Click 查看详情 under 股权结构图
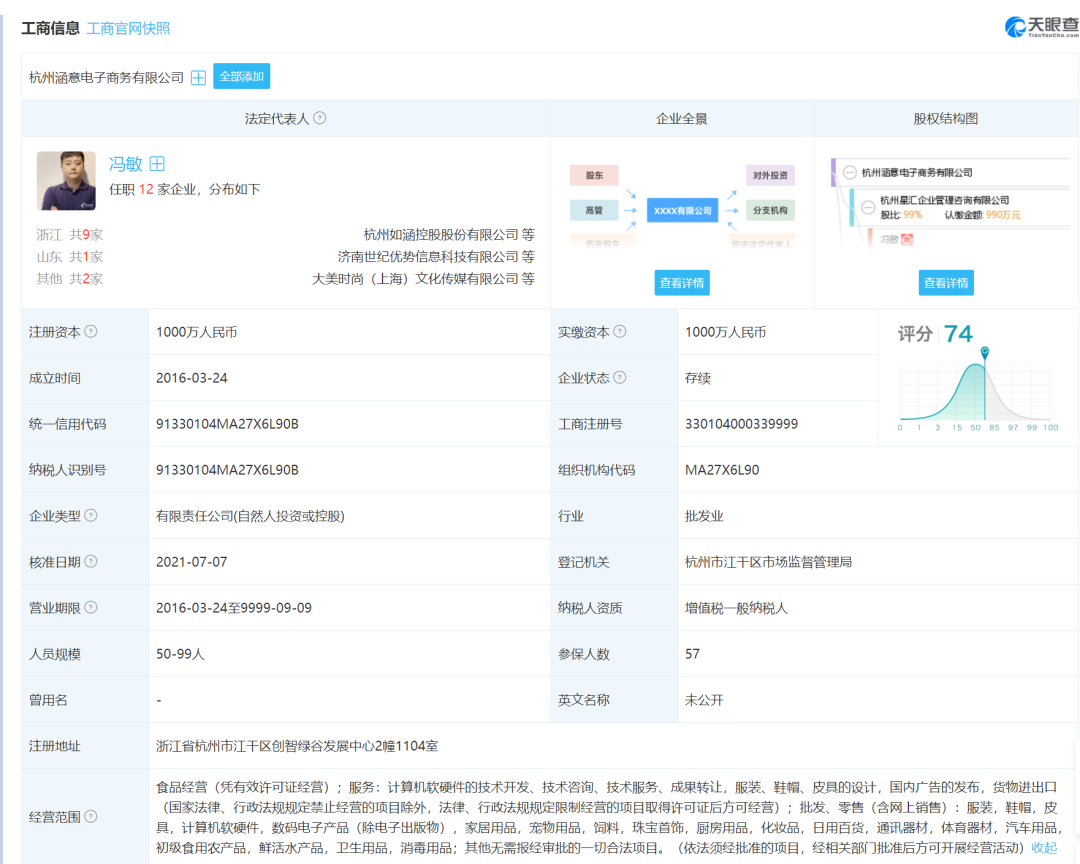The height and width of the screenshot is (864, 1080). point(946,282)
